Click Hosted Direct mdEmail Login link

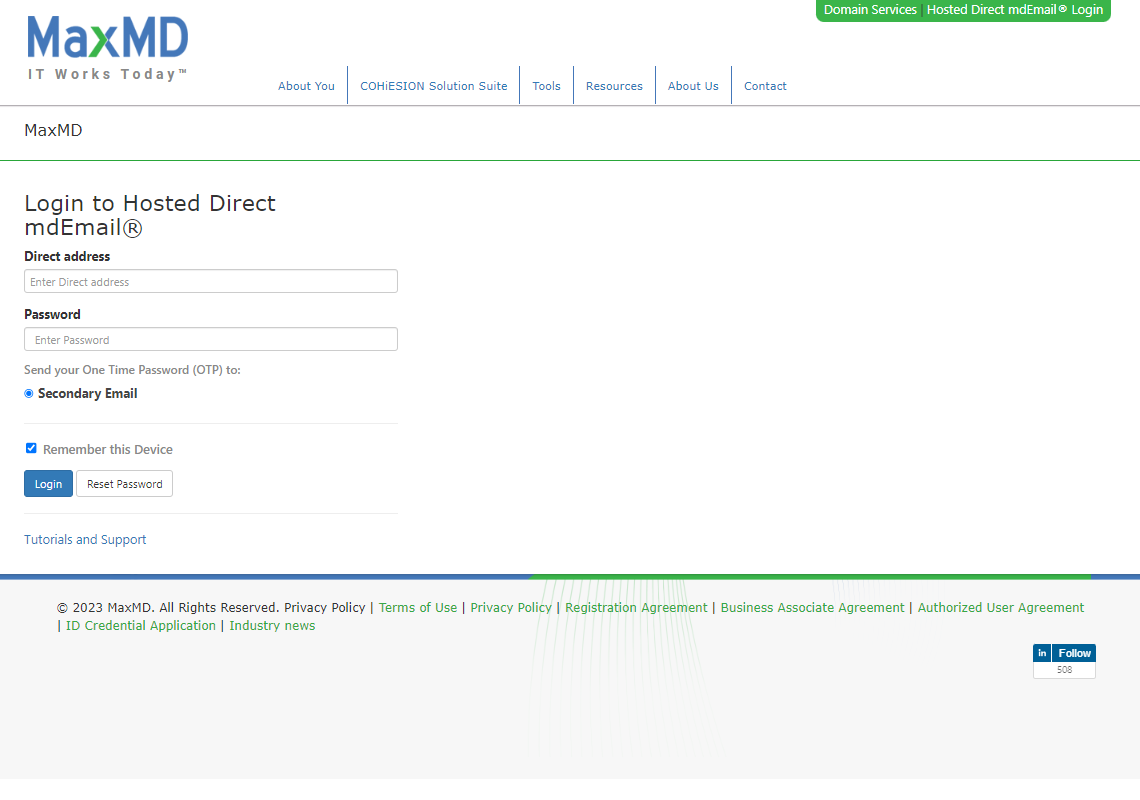1014,10
